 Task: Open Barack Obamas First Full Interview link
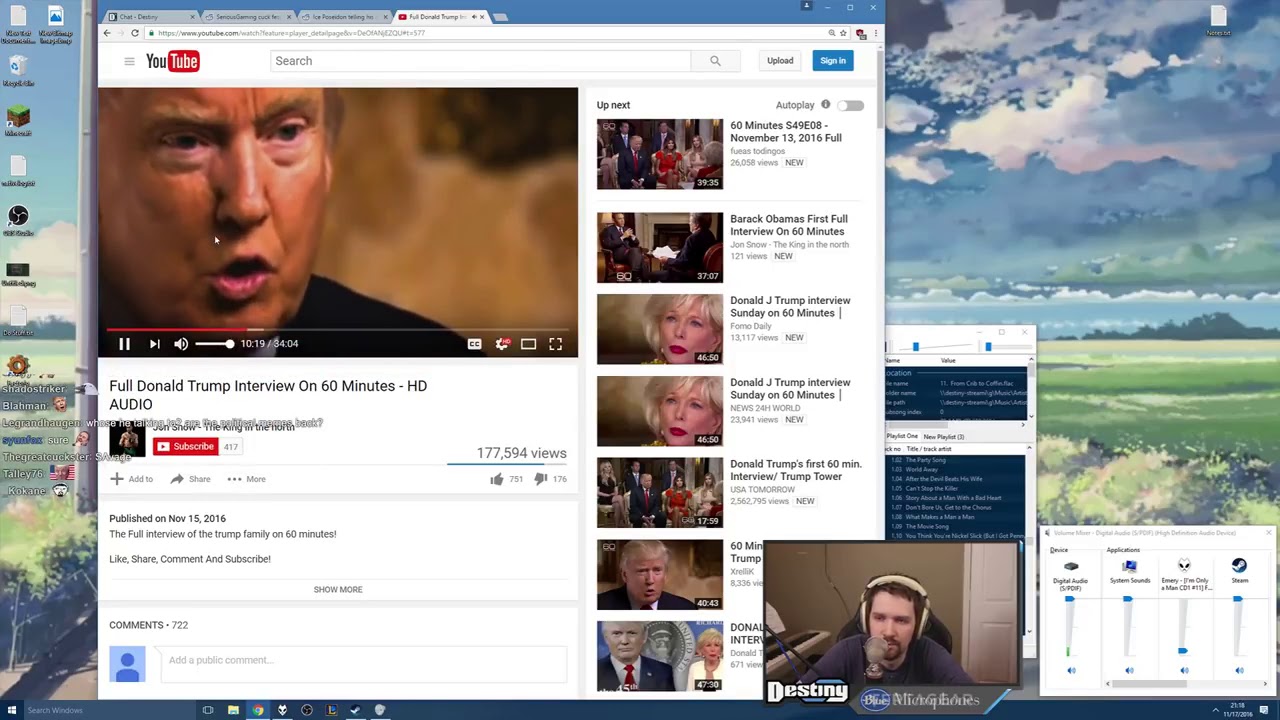(x=788, y=225)
